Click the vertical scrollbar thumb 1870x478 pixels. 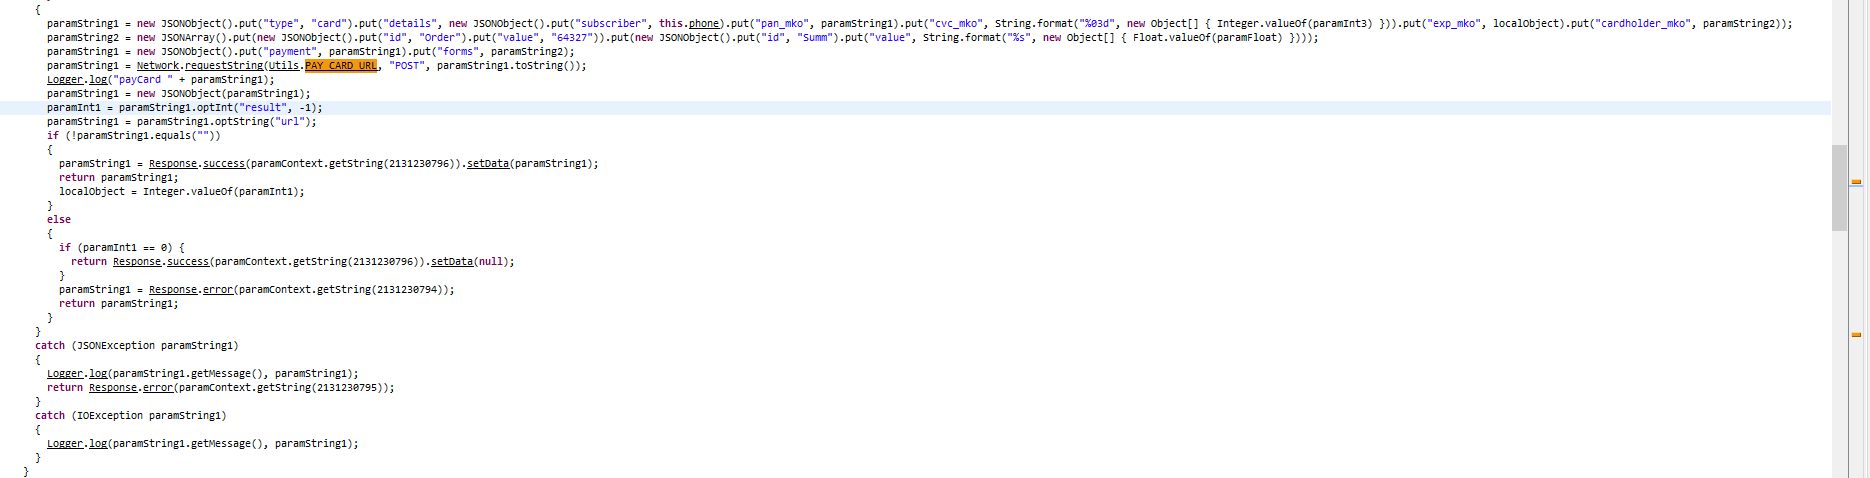pos(1839,187)
